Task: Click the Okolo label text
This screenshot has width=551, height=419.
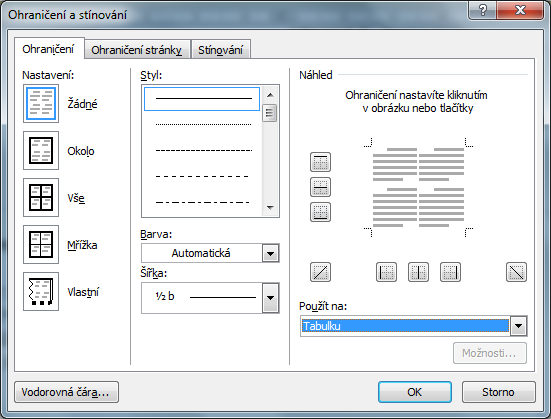Action: coord(81,151)
